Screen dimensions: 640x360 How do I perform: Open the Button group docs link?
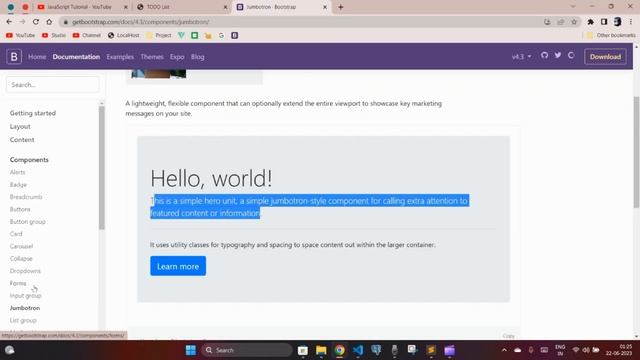pyautogui.click(x=28, y=222)
